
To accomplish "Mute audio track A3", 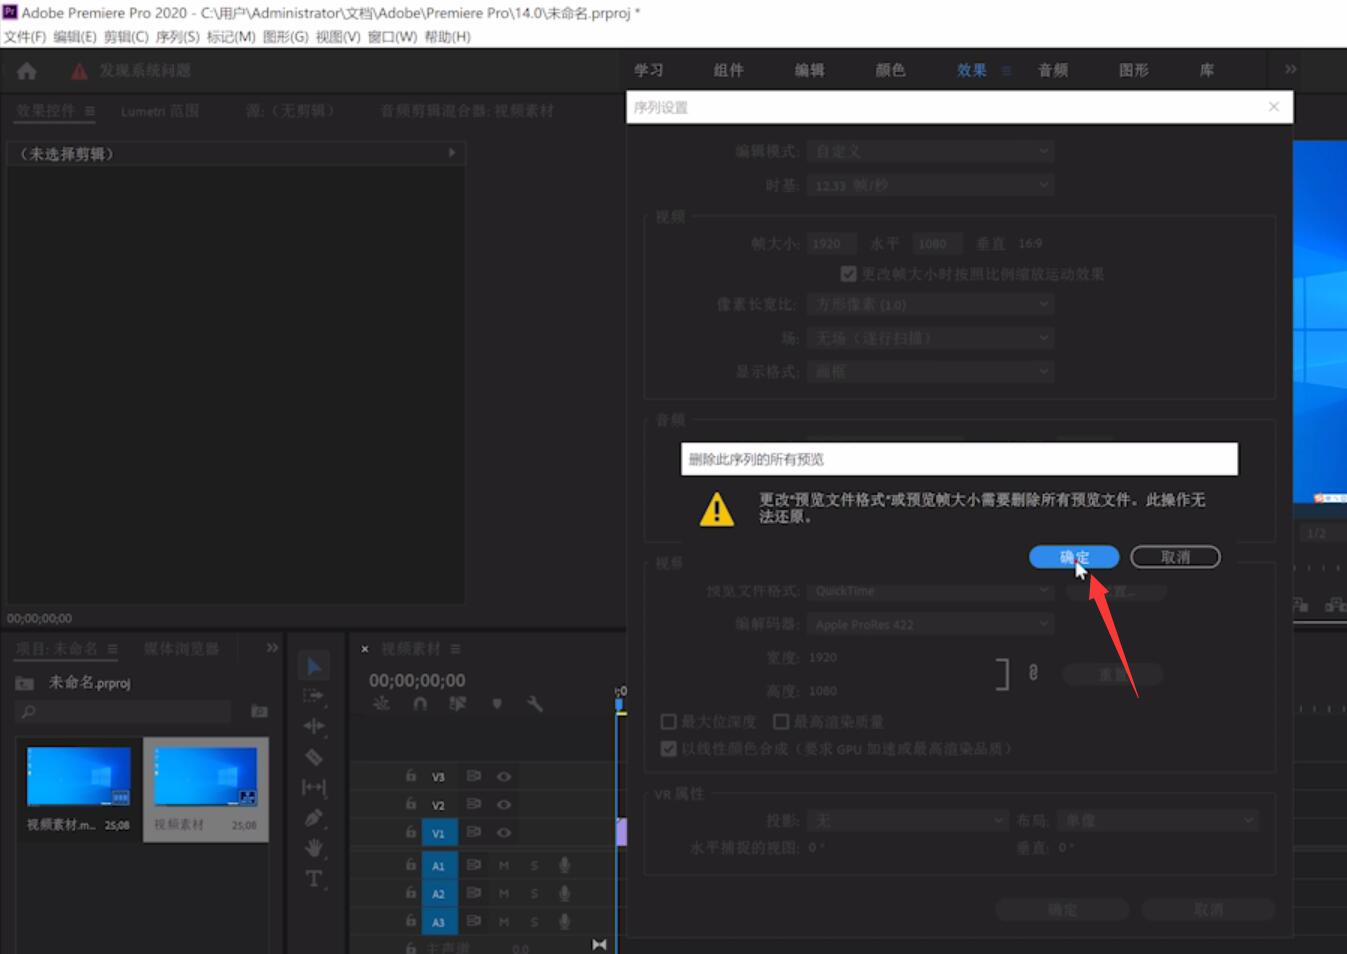I will click(x=504, y=921).
